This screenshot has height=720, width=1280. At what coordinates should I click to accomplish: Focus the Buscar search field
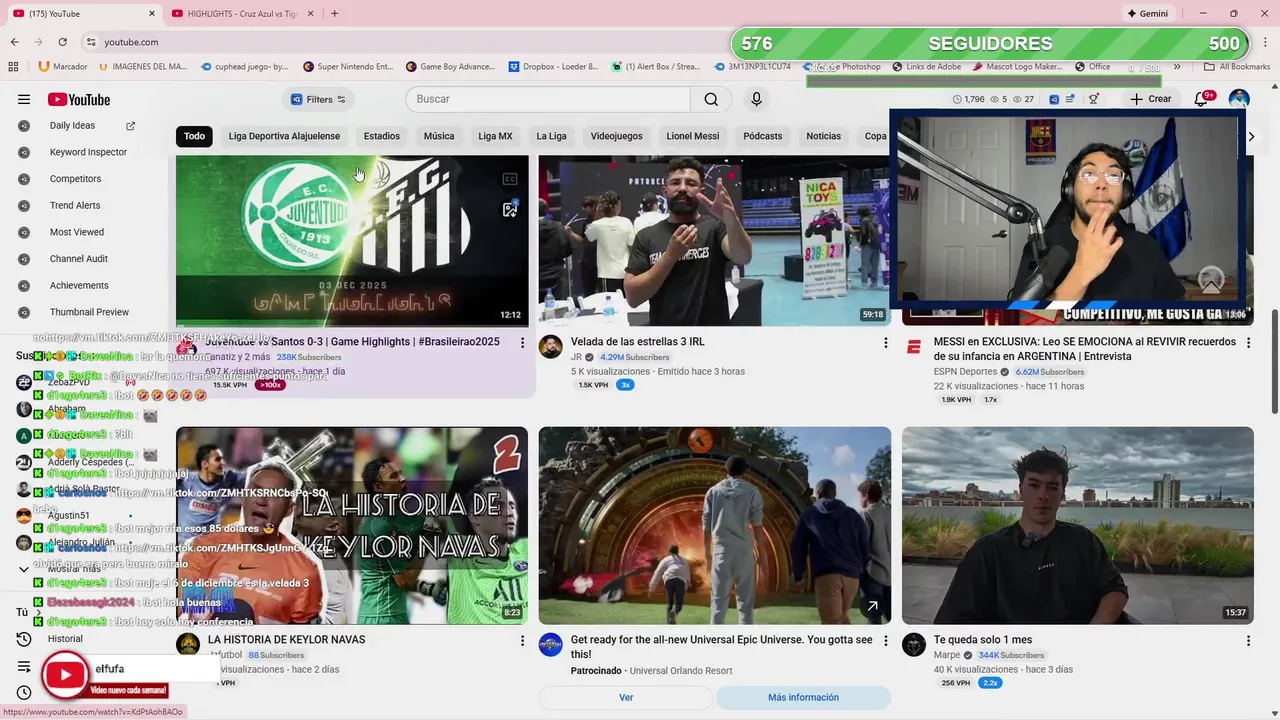pos(548,99)
